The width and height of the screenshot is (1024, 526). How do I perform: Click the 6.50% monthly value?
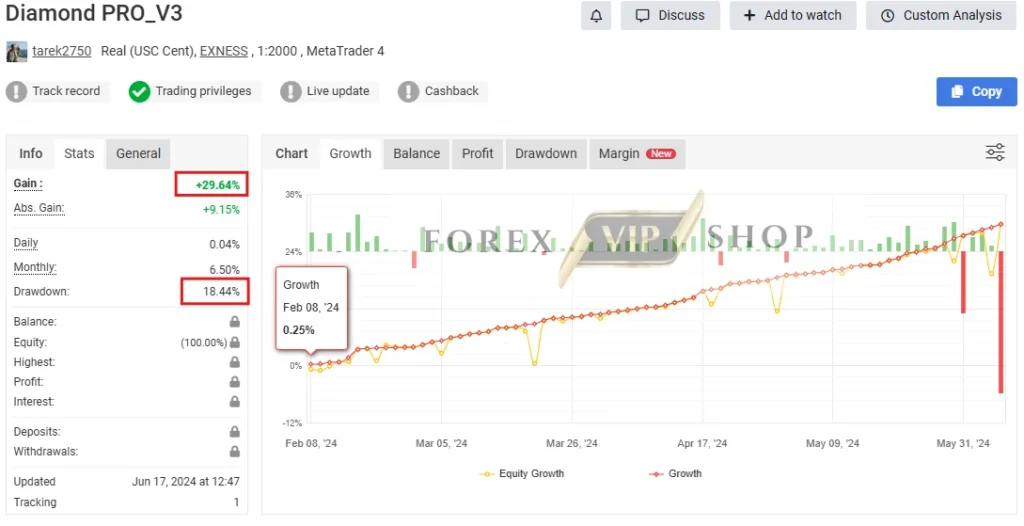(x=224, y=270)
